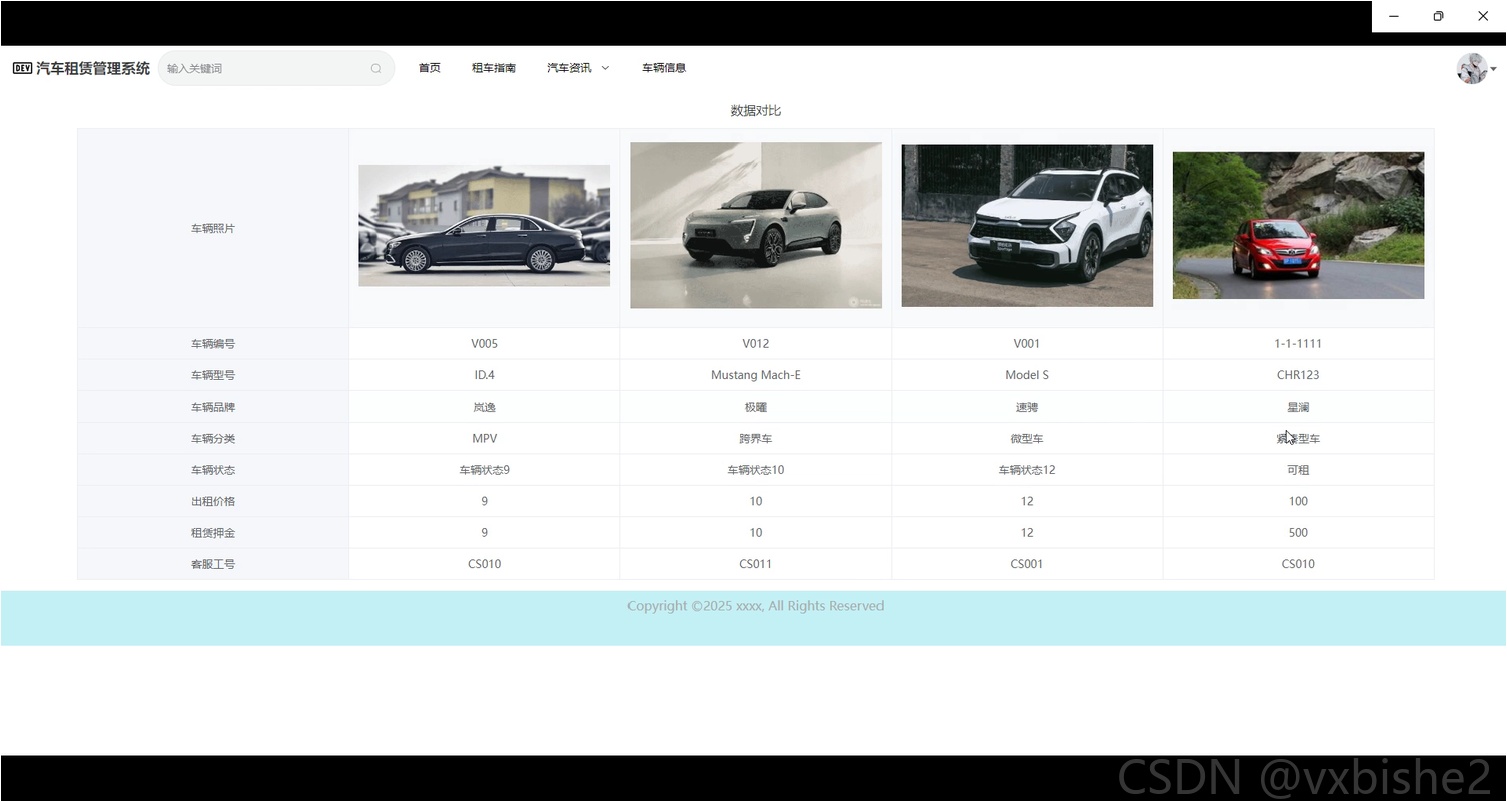This screenshot has height=802, width=1507.
Task: Click the 速骋 brand cell
Action: click(x=1027, y=408)
